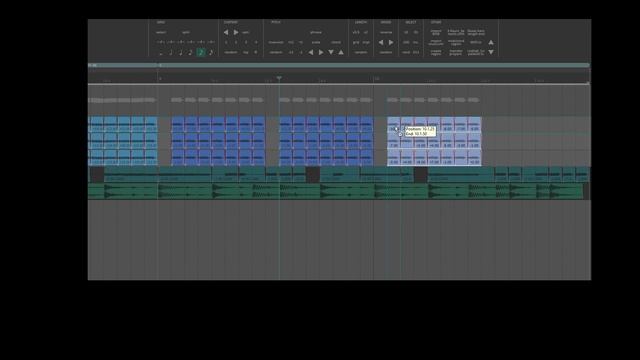Viewport: 640px width, 360px height.
Task: Click random button in Order section
Action: point(386,52)
